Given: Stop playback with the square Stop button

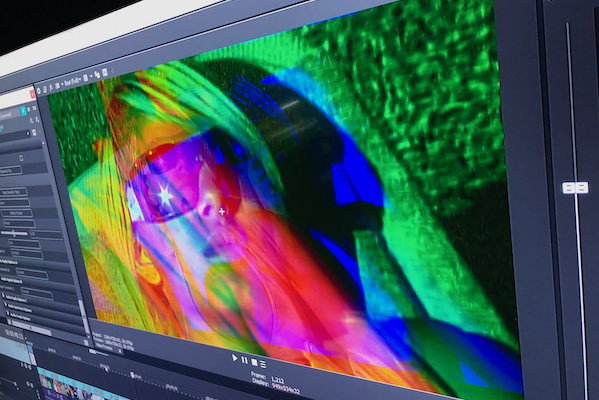Looking at the screenshot, I should [254, 362].
